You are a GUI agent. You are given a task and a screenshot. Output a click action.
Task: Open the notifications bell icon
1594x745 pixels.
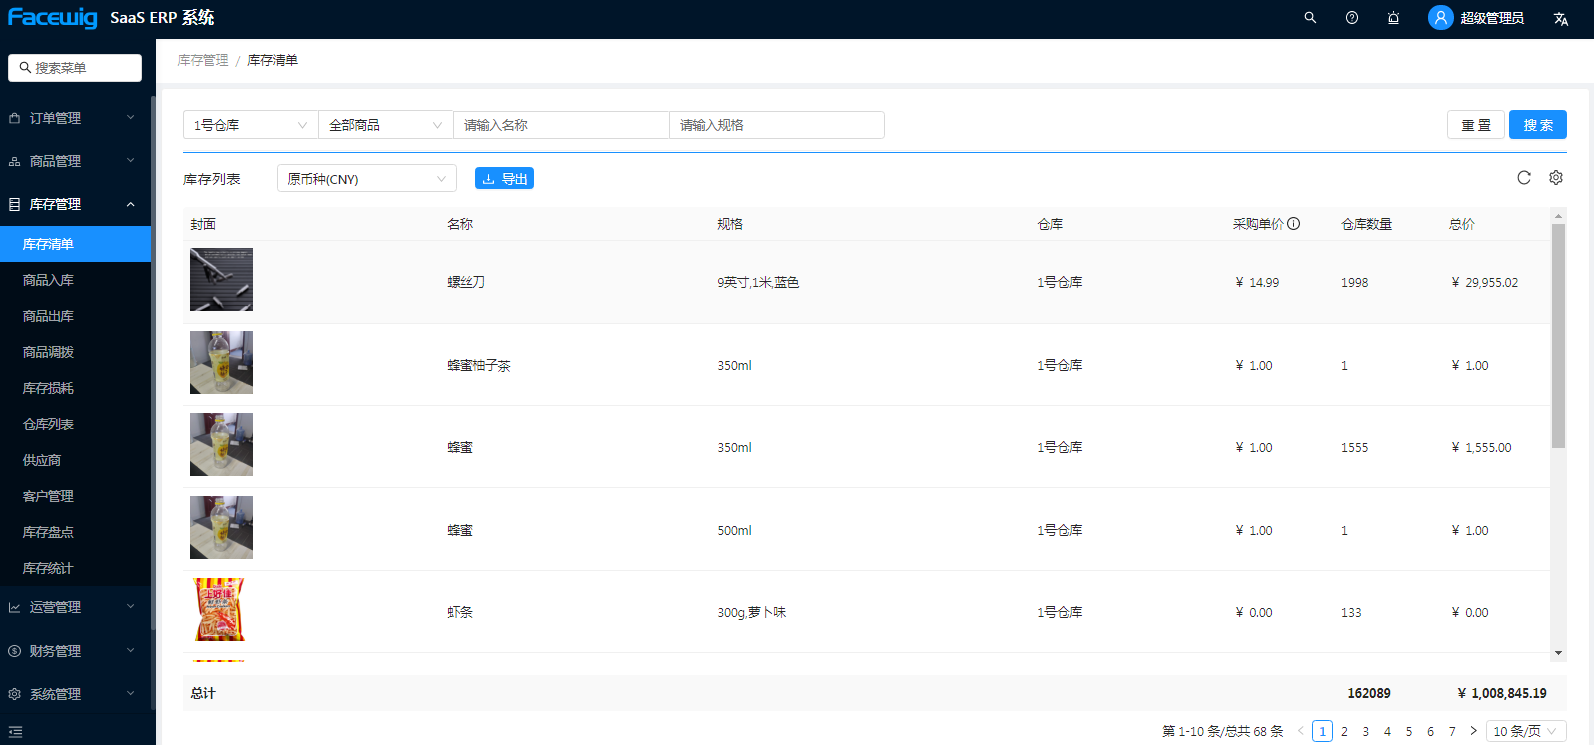pos(1393,18)
